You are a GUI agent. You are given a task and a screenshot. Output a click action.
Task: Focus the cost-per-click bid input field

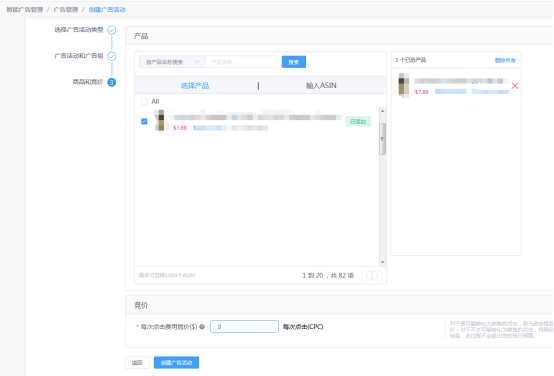244,327
